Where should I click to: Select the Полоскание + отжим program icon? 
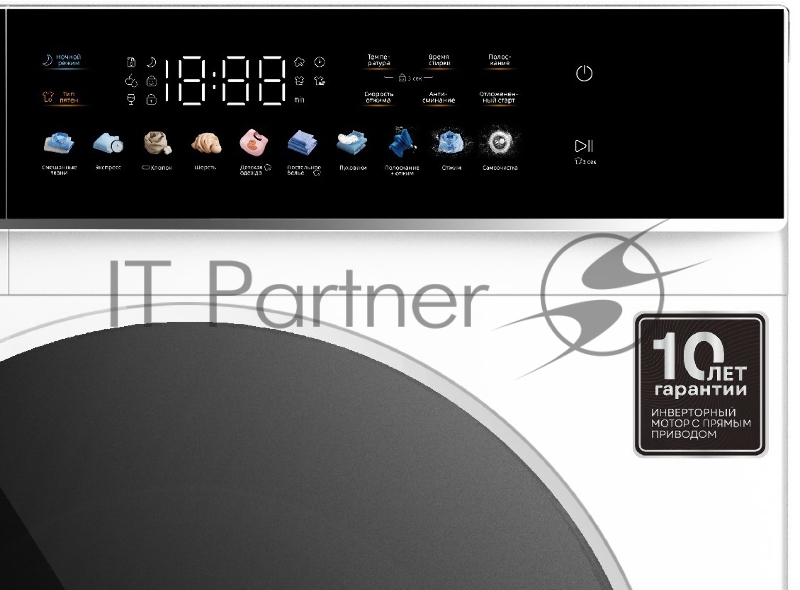click(x=402, y=142)
